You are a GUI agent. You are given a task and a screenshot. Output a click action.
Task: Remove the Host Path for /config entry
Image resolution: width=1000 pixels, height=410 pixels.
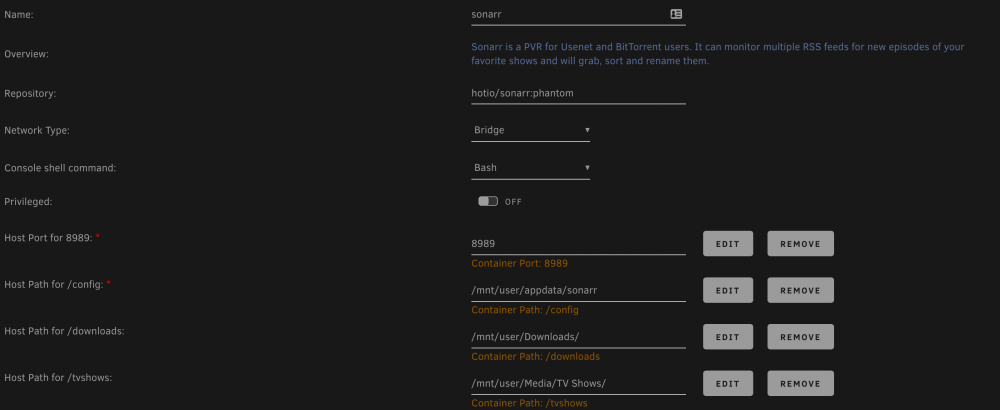800,290
